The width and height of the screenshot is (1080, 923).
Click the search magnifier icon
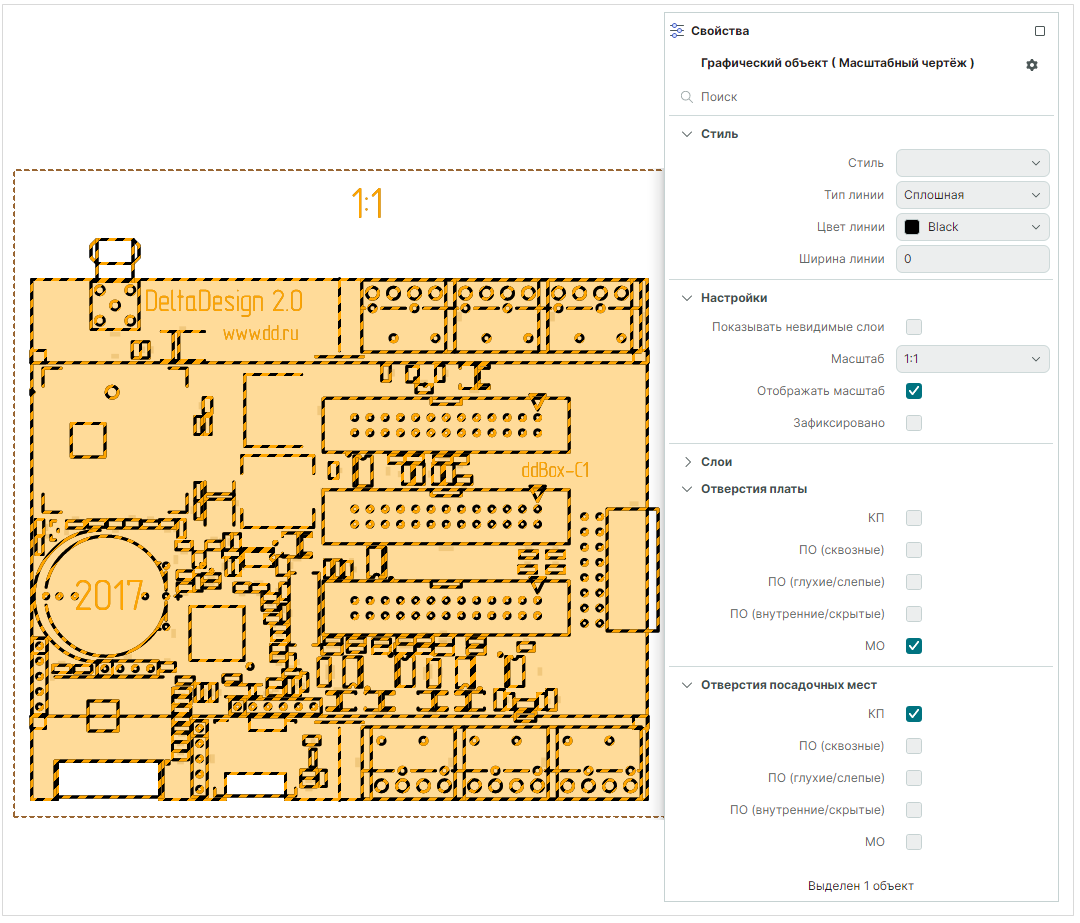point(686,97)
